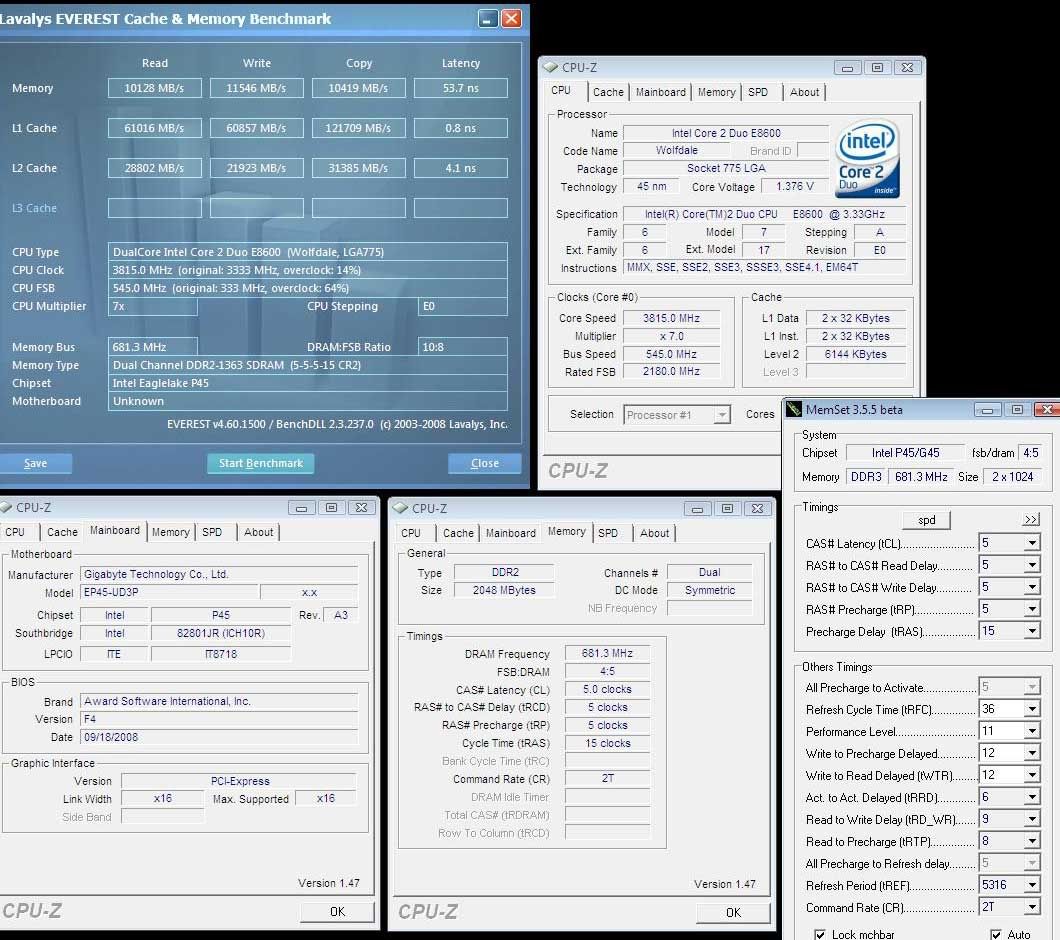Viewport: 1060px width, 940px height.
Task: Click the Core Speed value 3815.0 MHz
Action: coord(671,318)
